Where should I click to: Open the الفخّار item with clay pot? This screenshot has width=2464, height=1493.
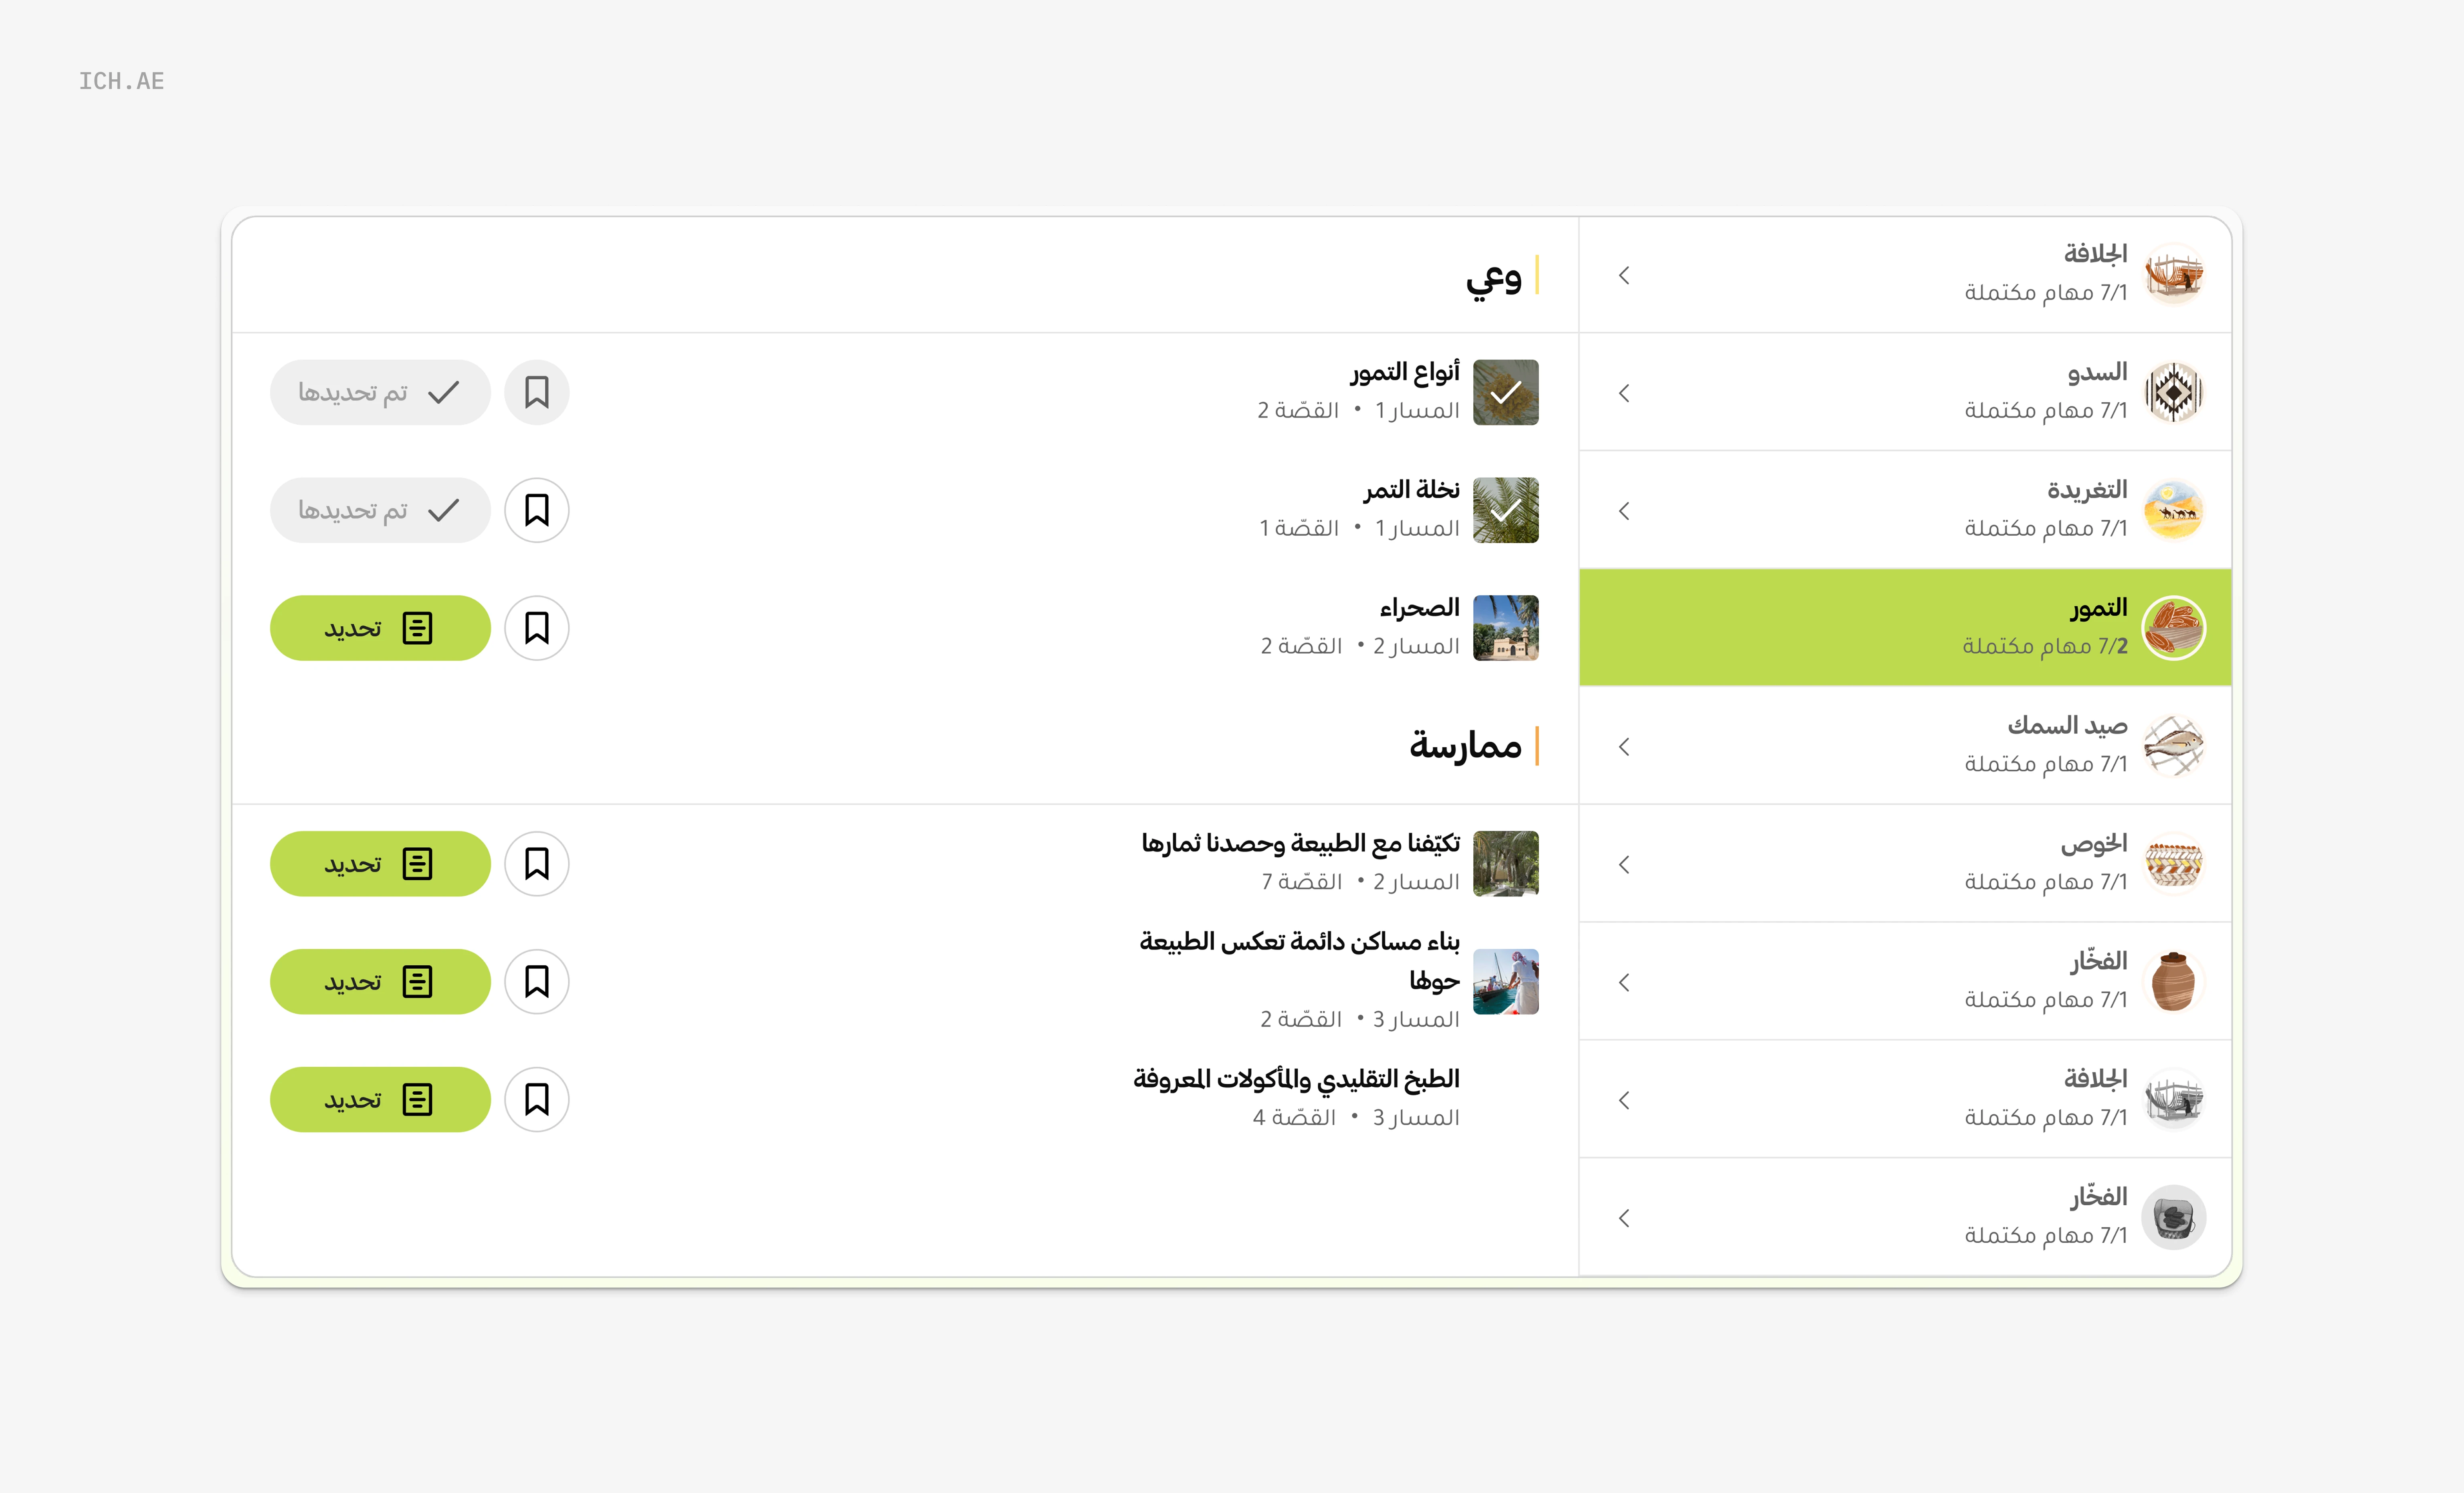pyautogui.click(x=1904, y=982)
